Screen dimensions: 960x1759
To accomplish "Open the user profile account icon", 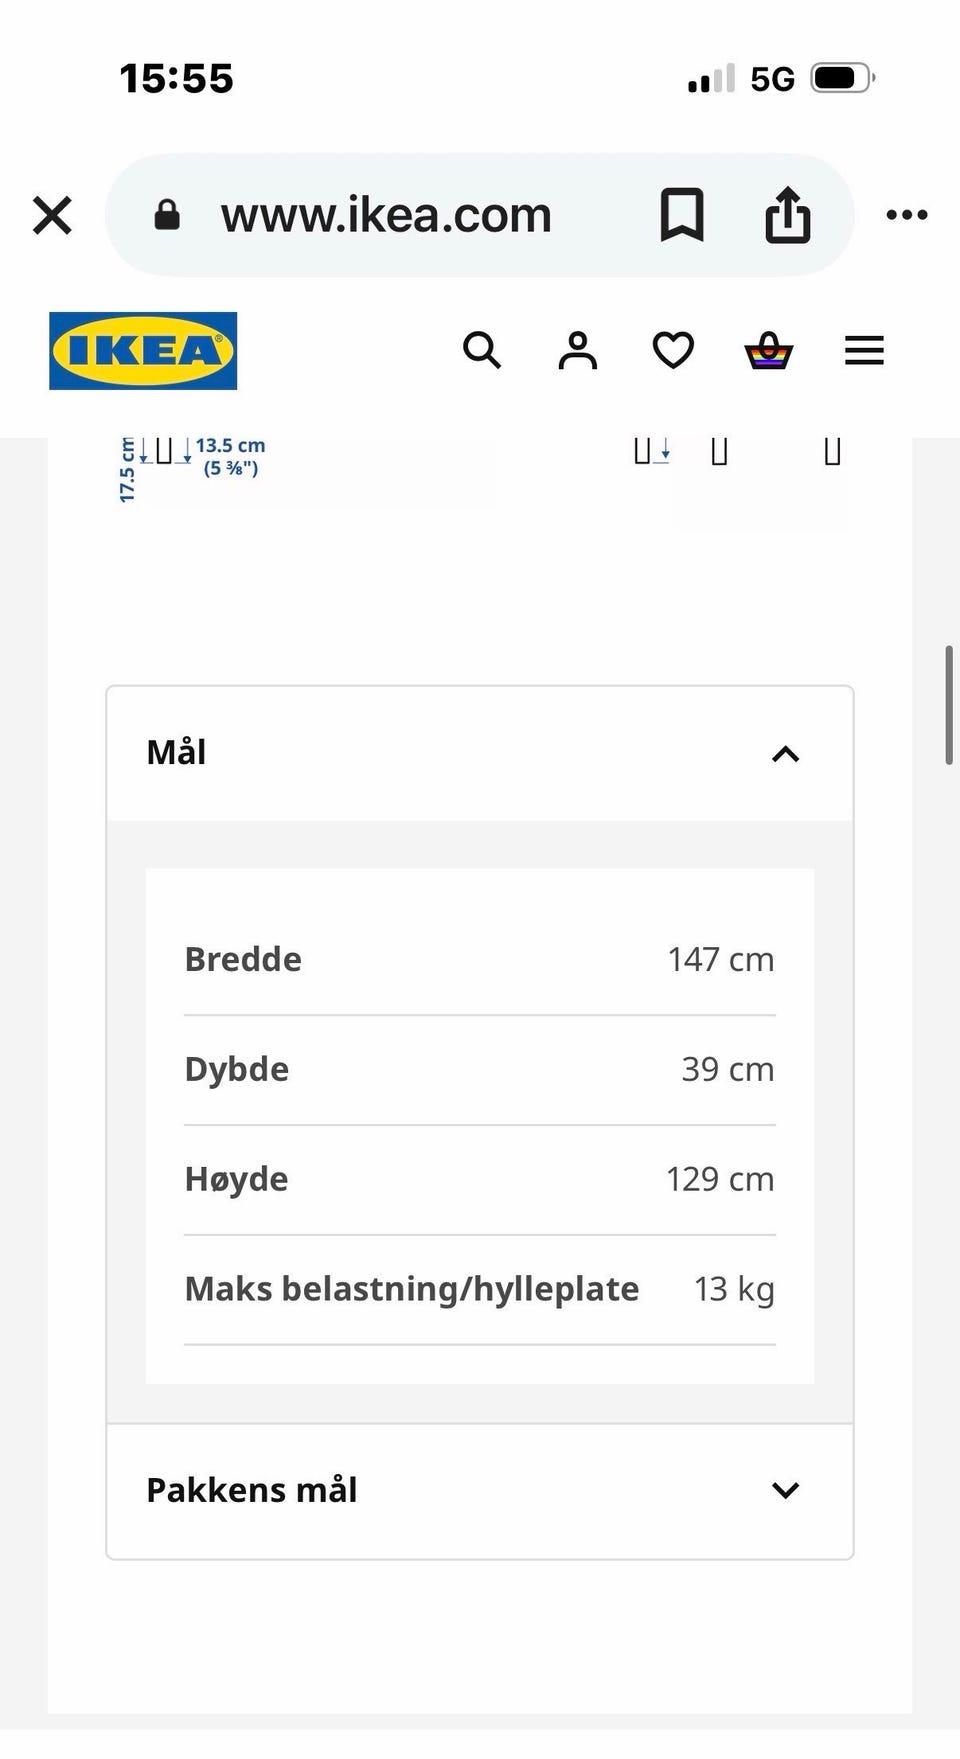I will tap(578, 351).
